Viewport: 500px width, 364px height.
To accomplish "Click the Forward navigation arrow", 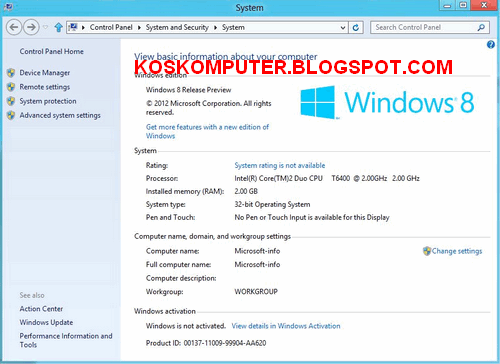I will [x=31, y=27].
